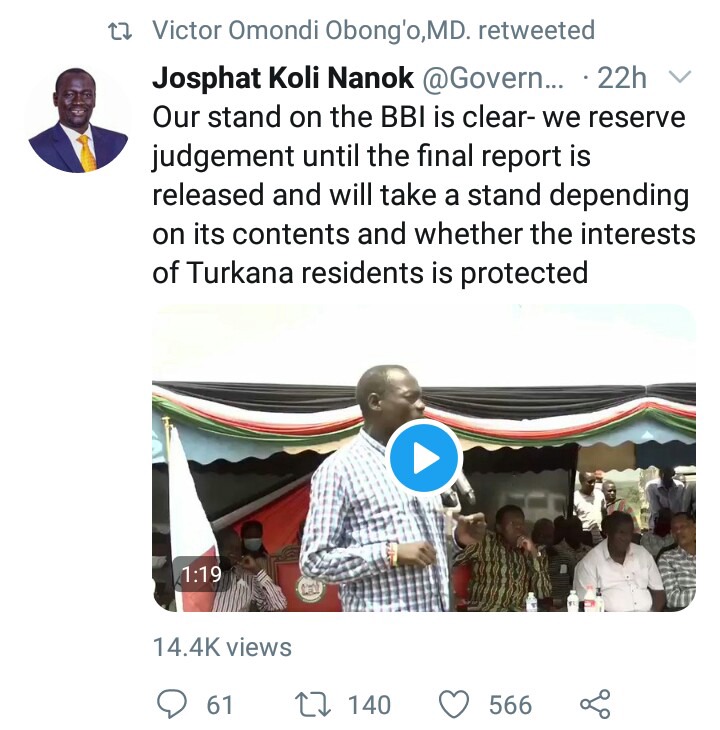Share the tweet via the share icon
Image resolution: width=720 pixels, height=730 pixels.
tap(596, 704)
